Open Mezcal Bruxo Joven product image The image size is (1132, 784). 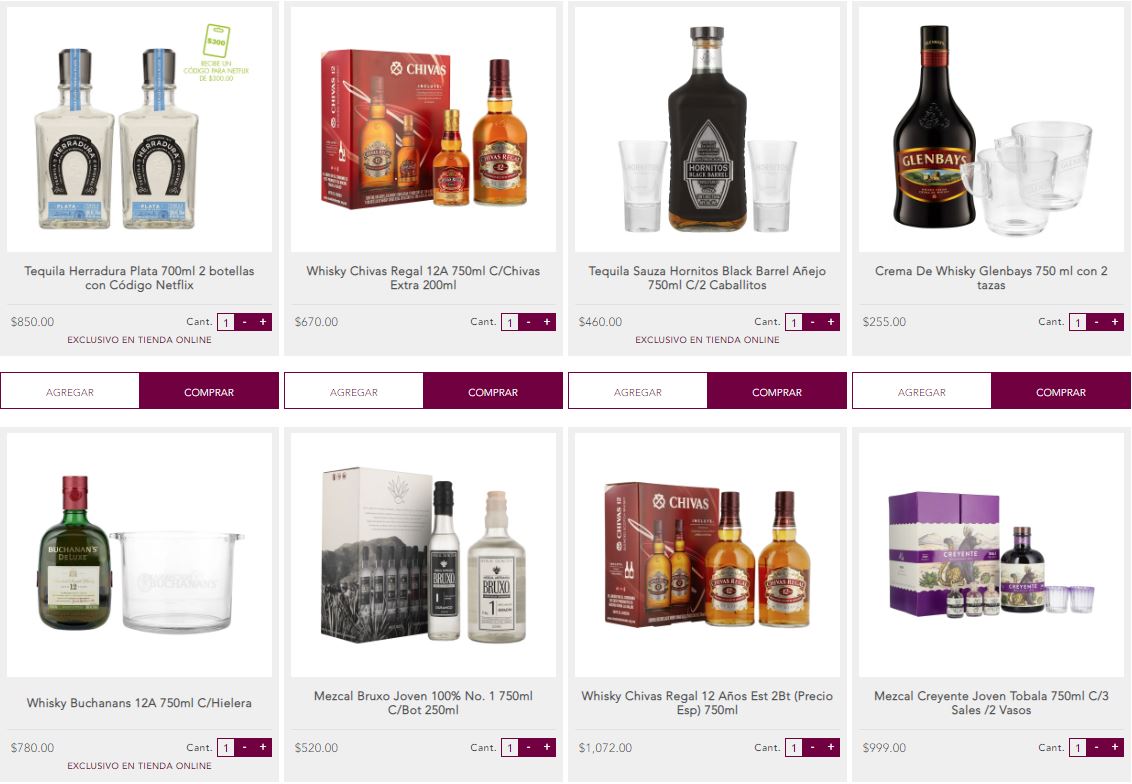tap(423, 554)
